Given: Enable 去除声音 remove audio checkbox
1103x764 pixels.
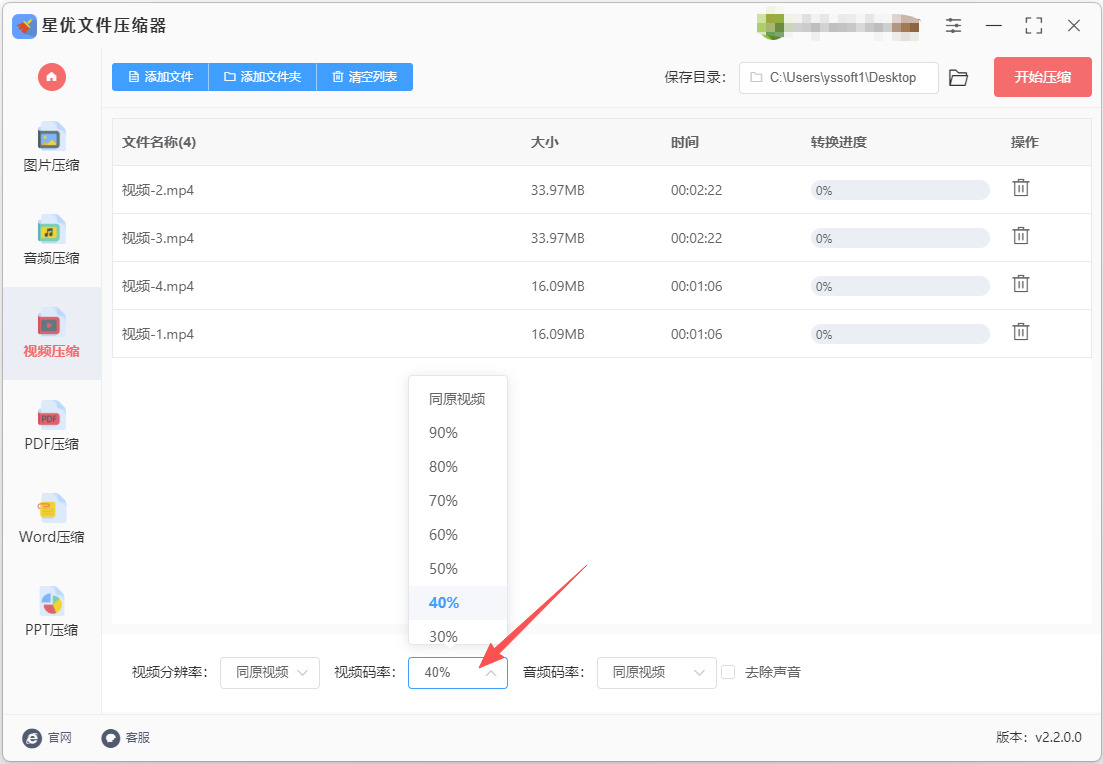Looking at the screenshot, I should (x=728, y=672).
